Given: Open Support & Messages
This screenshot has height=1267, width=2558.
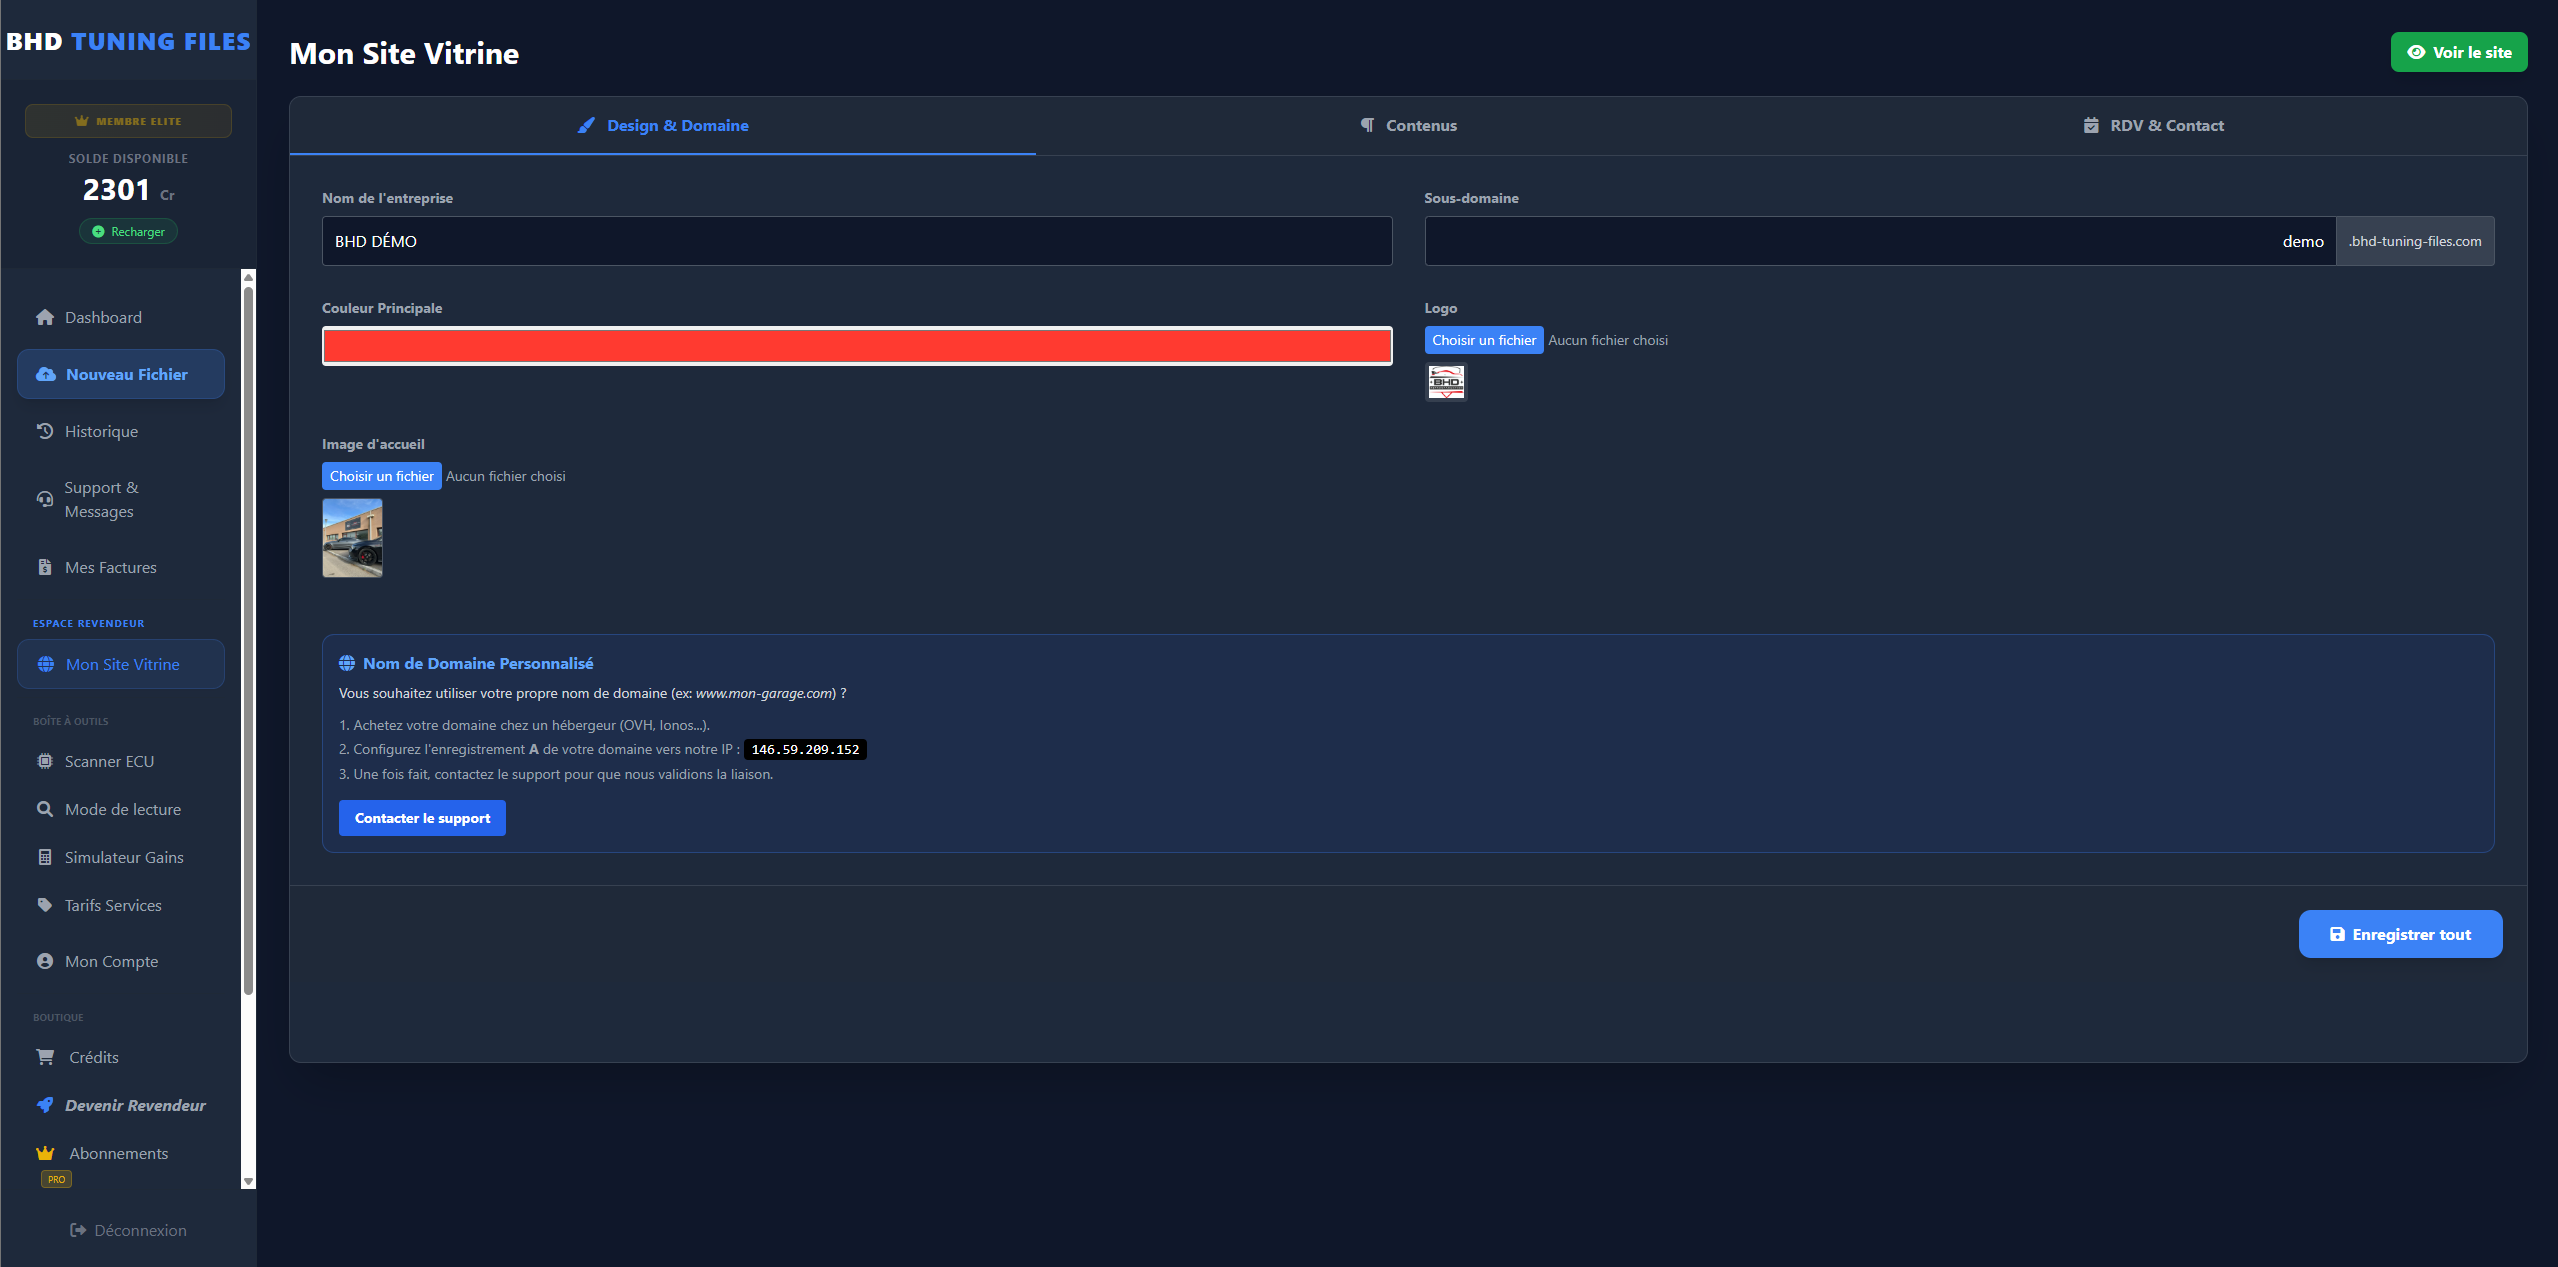Looking at the screenshot, I should click(100, 499).
